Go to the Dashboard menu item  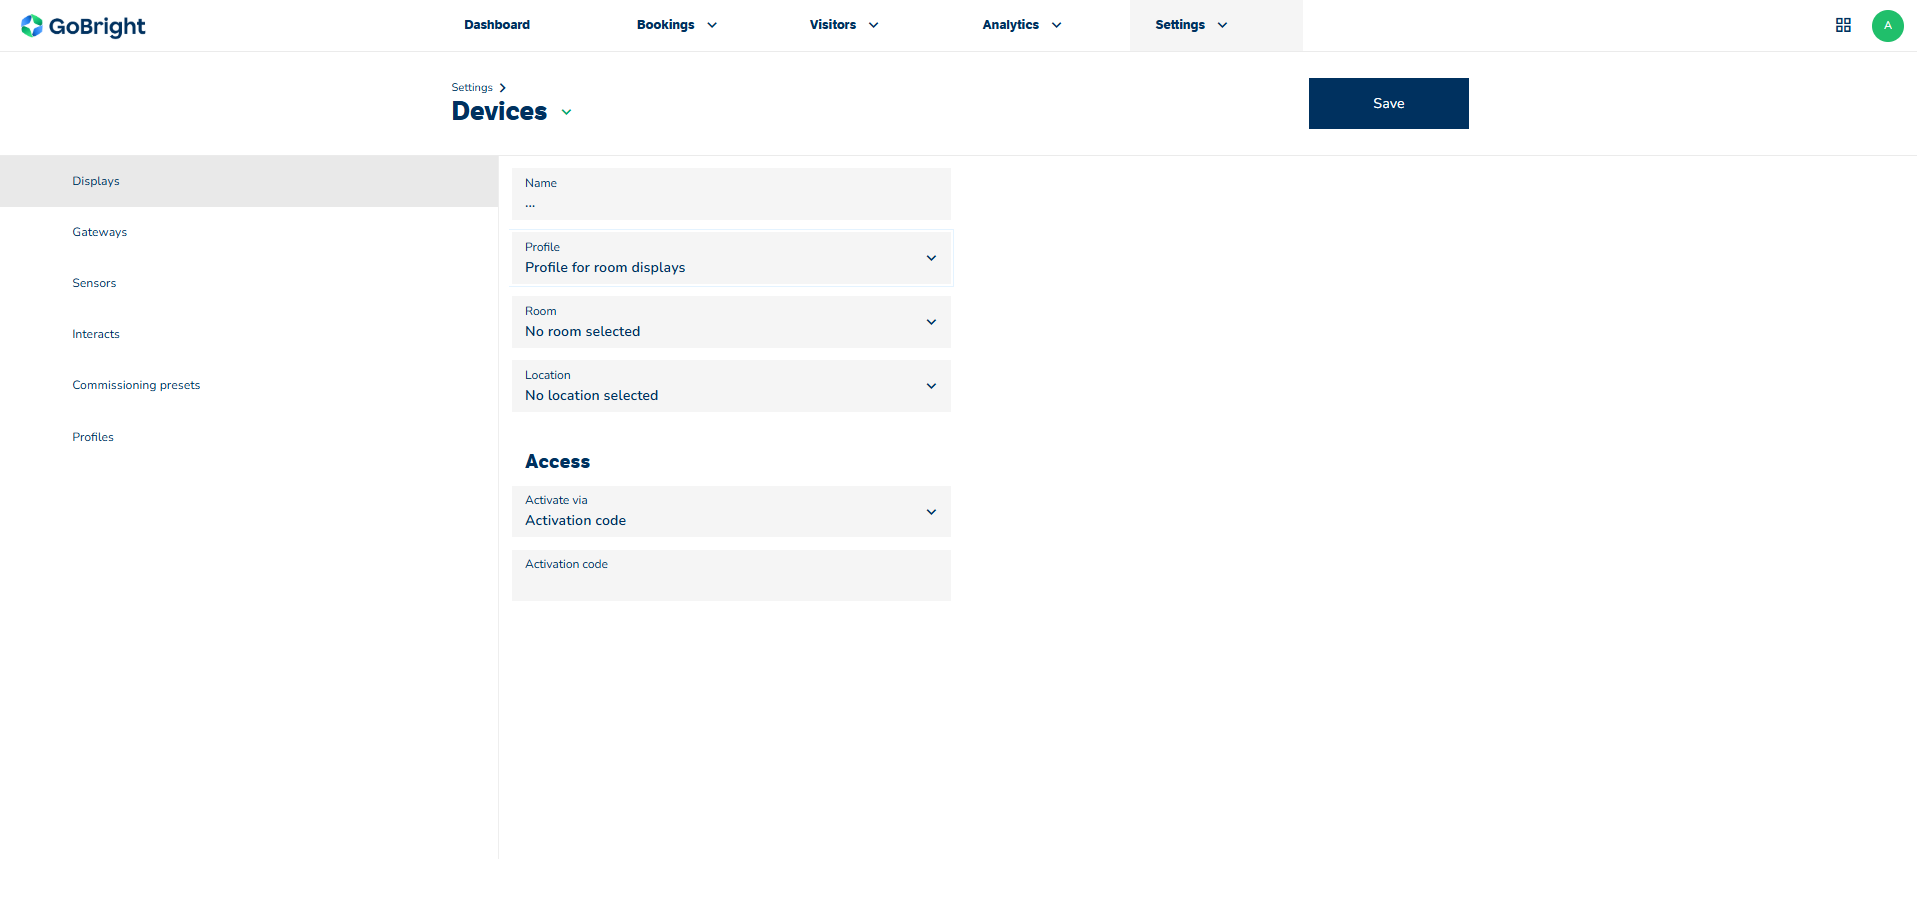pyautogui.click(x=497, y=25)
